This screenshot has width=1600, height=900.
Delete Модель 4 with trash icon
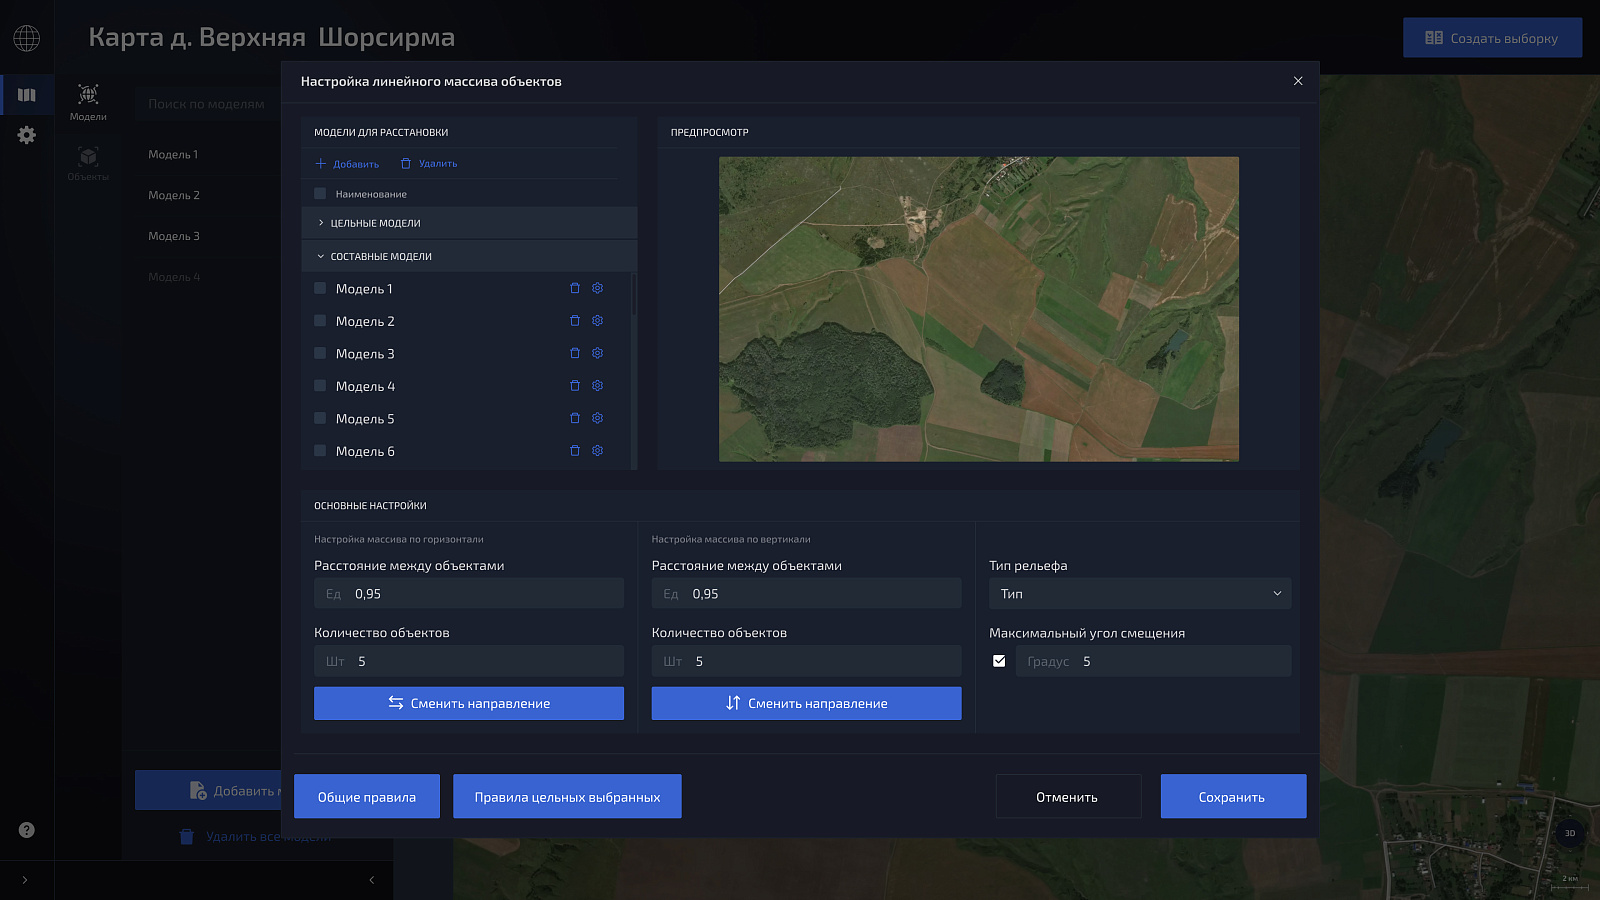point(575,386)
